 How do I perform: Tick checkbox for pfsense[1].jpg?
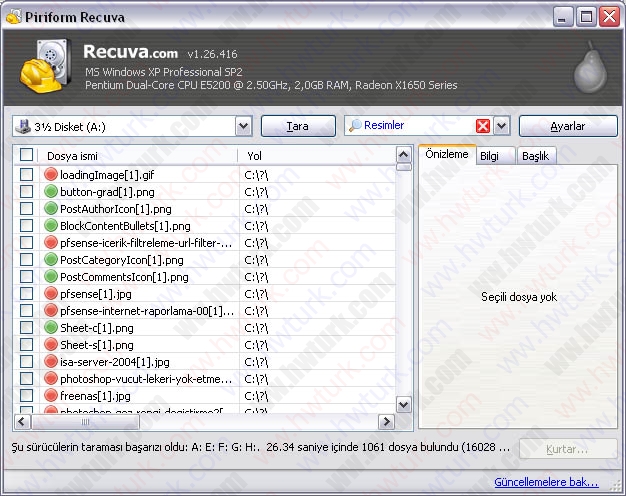click(26, 294)
